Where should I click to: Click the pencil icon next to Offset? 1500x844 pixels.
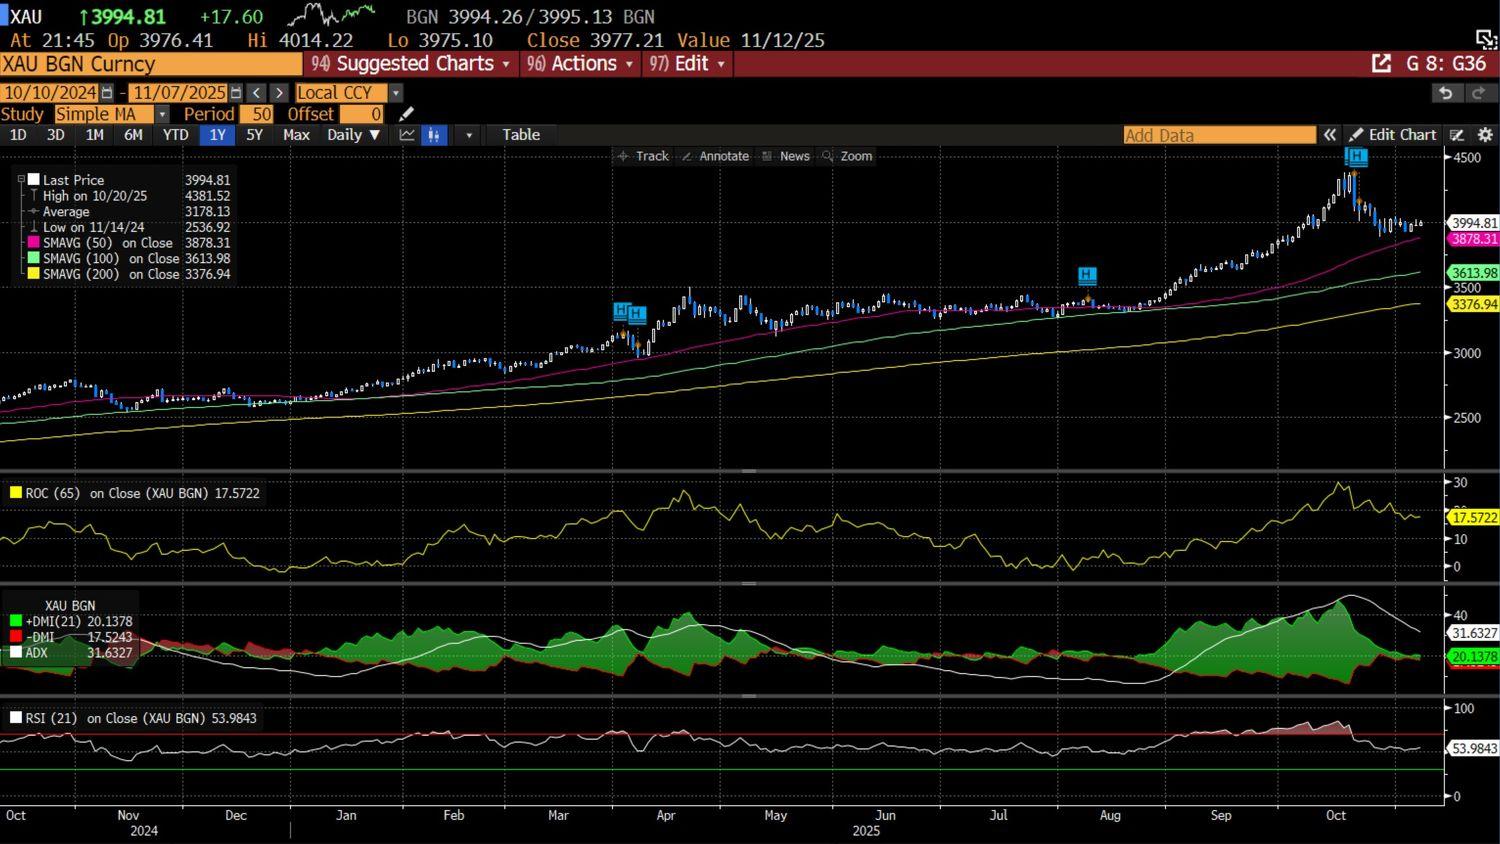click(406, 114)
